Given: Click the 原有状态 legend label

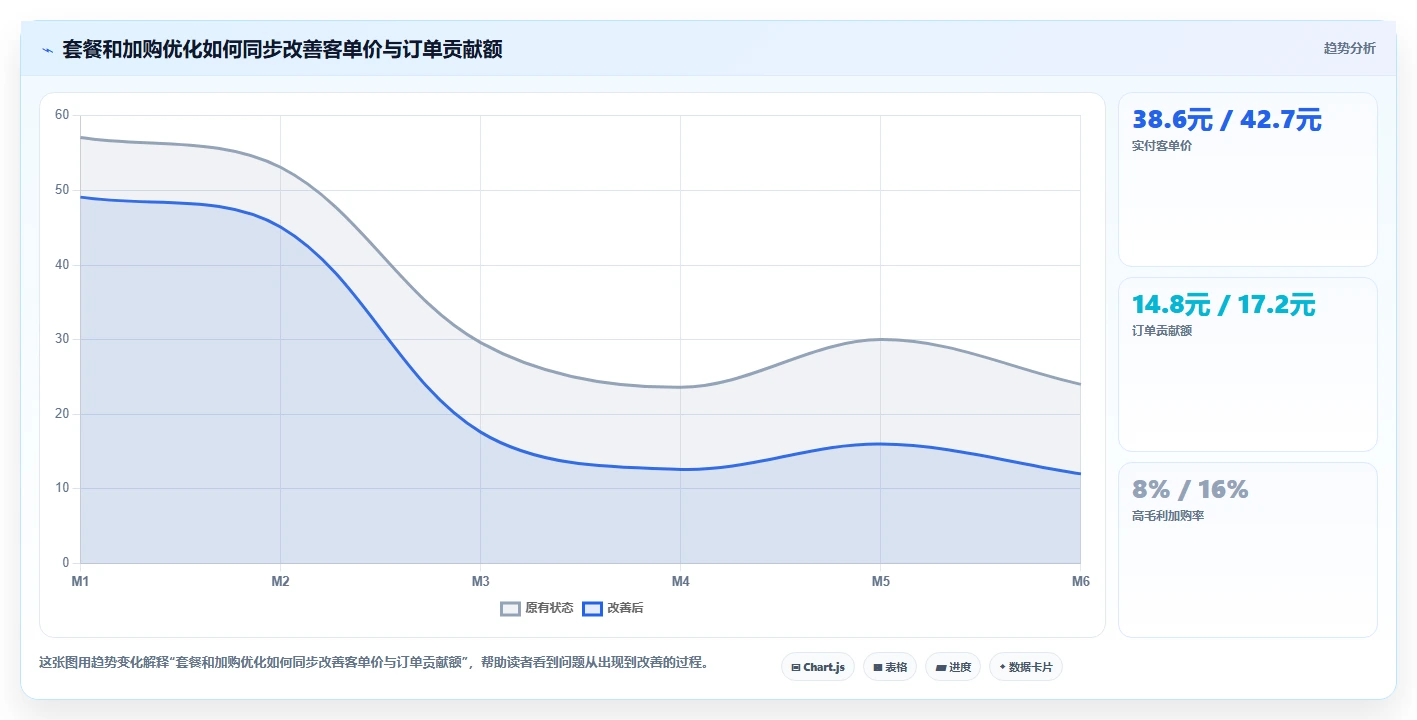Looking at the screenshot, I should point(549,608).
